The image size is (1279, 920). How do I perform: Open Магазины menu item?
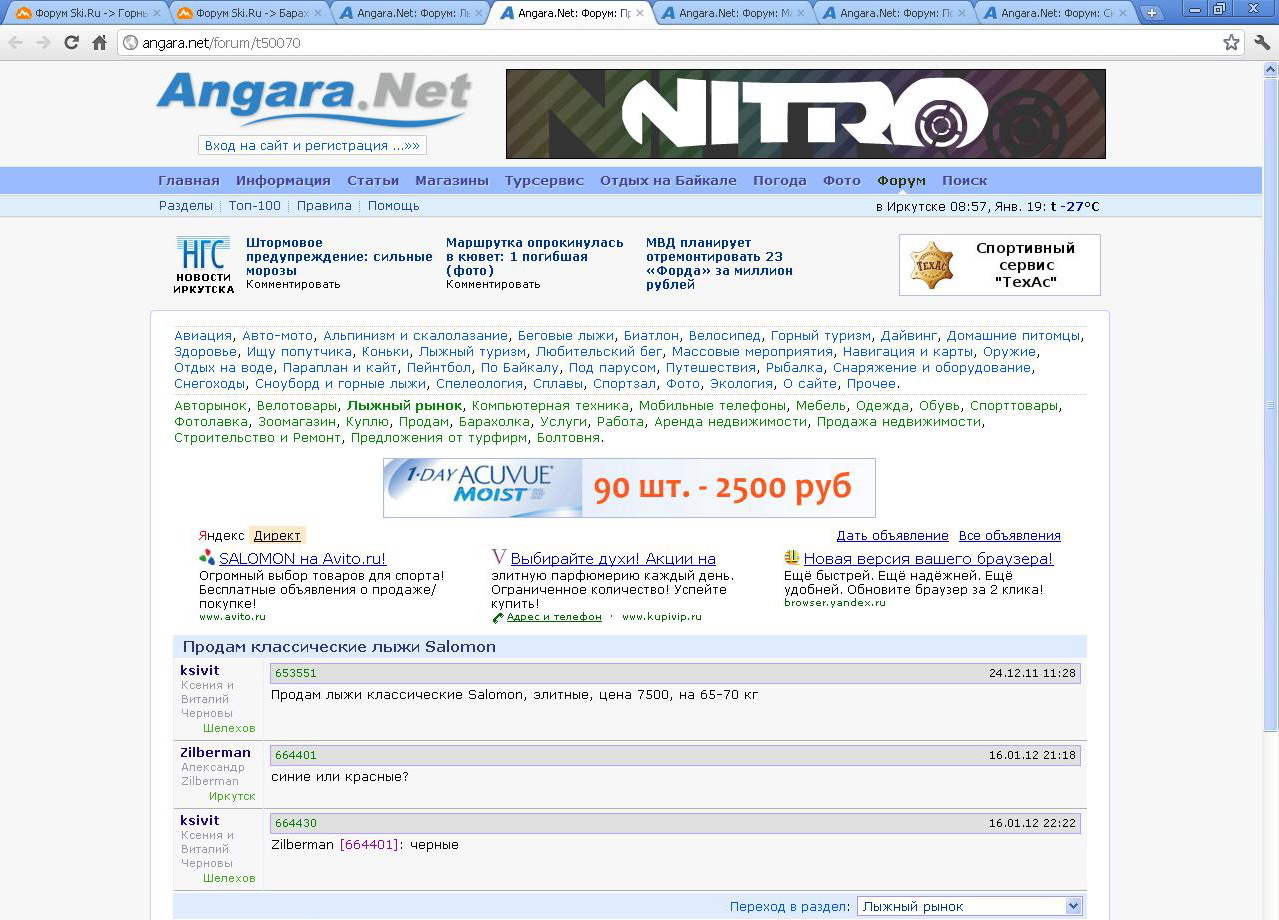coord(452,181)
